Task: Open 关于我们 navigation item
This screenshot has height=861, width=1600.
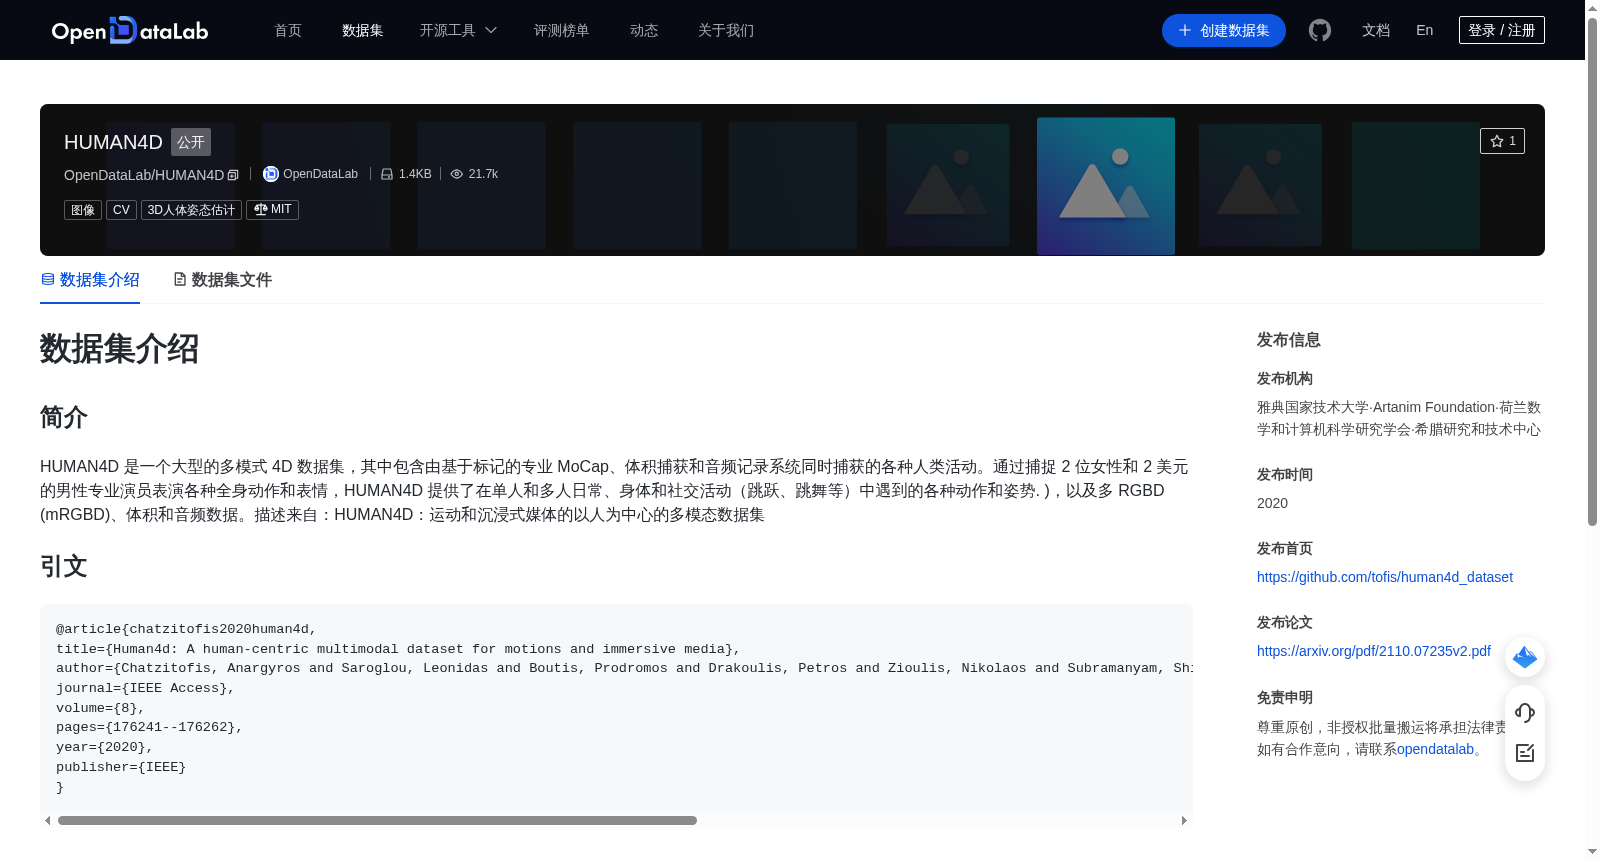Action: (726, 30)
